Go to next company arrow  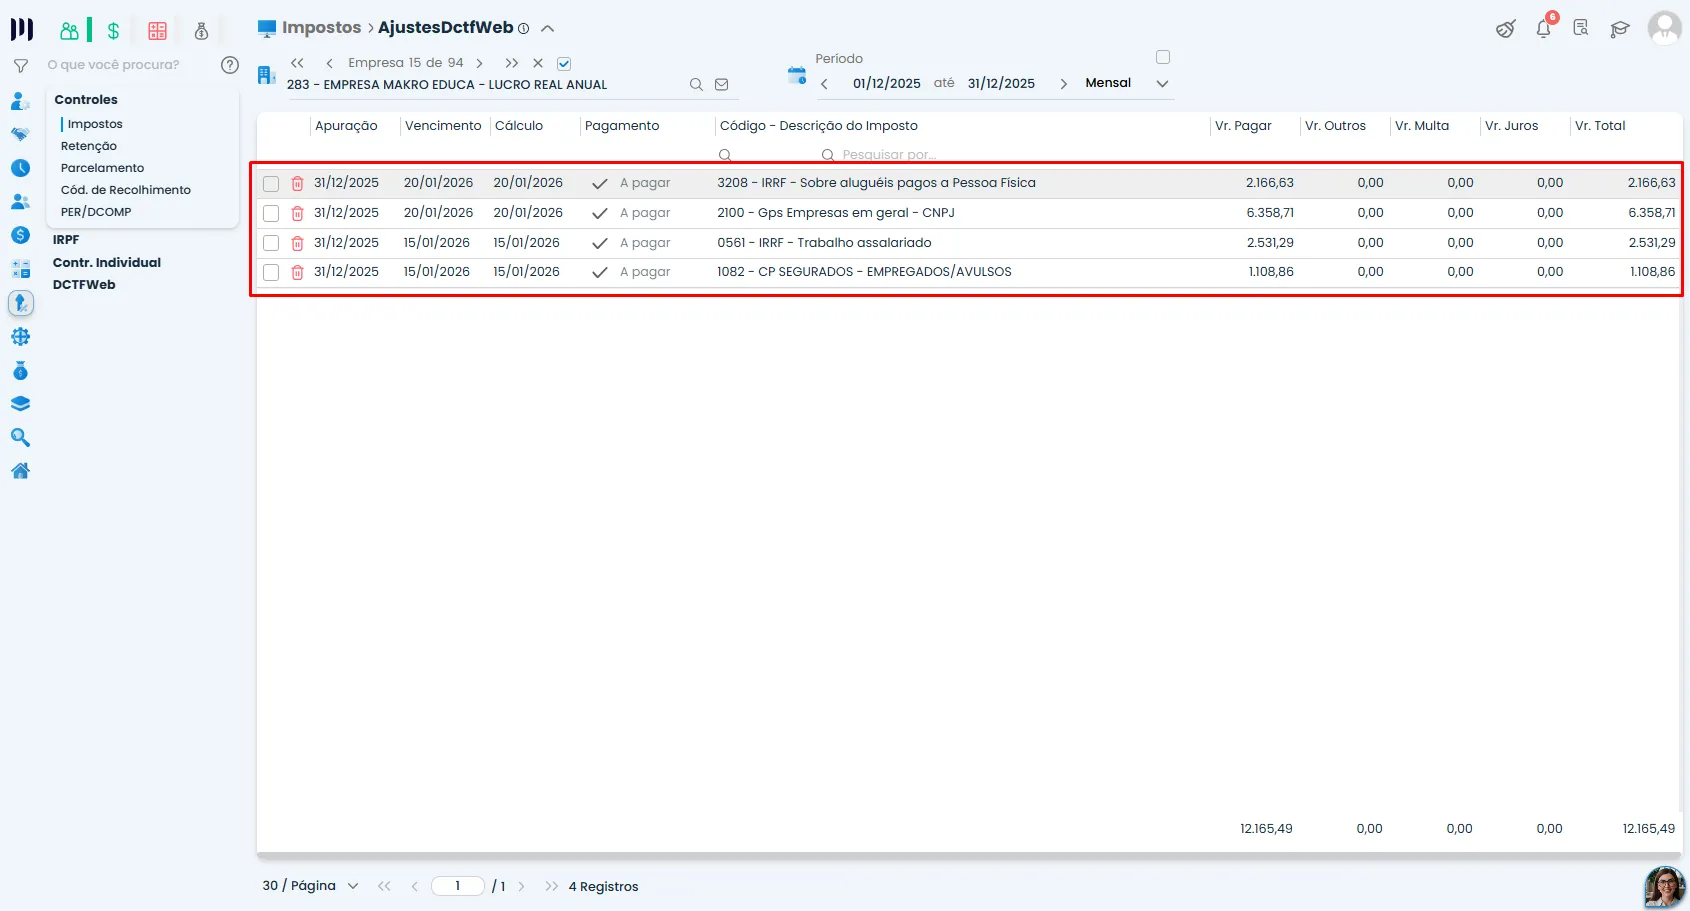tap(480, 63)
